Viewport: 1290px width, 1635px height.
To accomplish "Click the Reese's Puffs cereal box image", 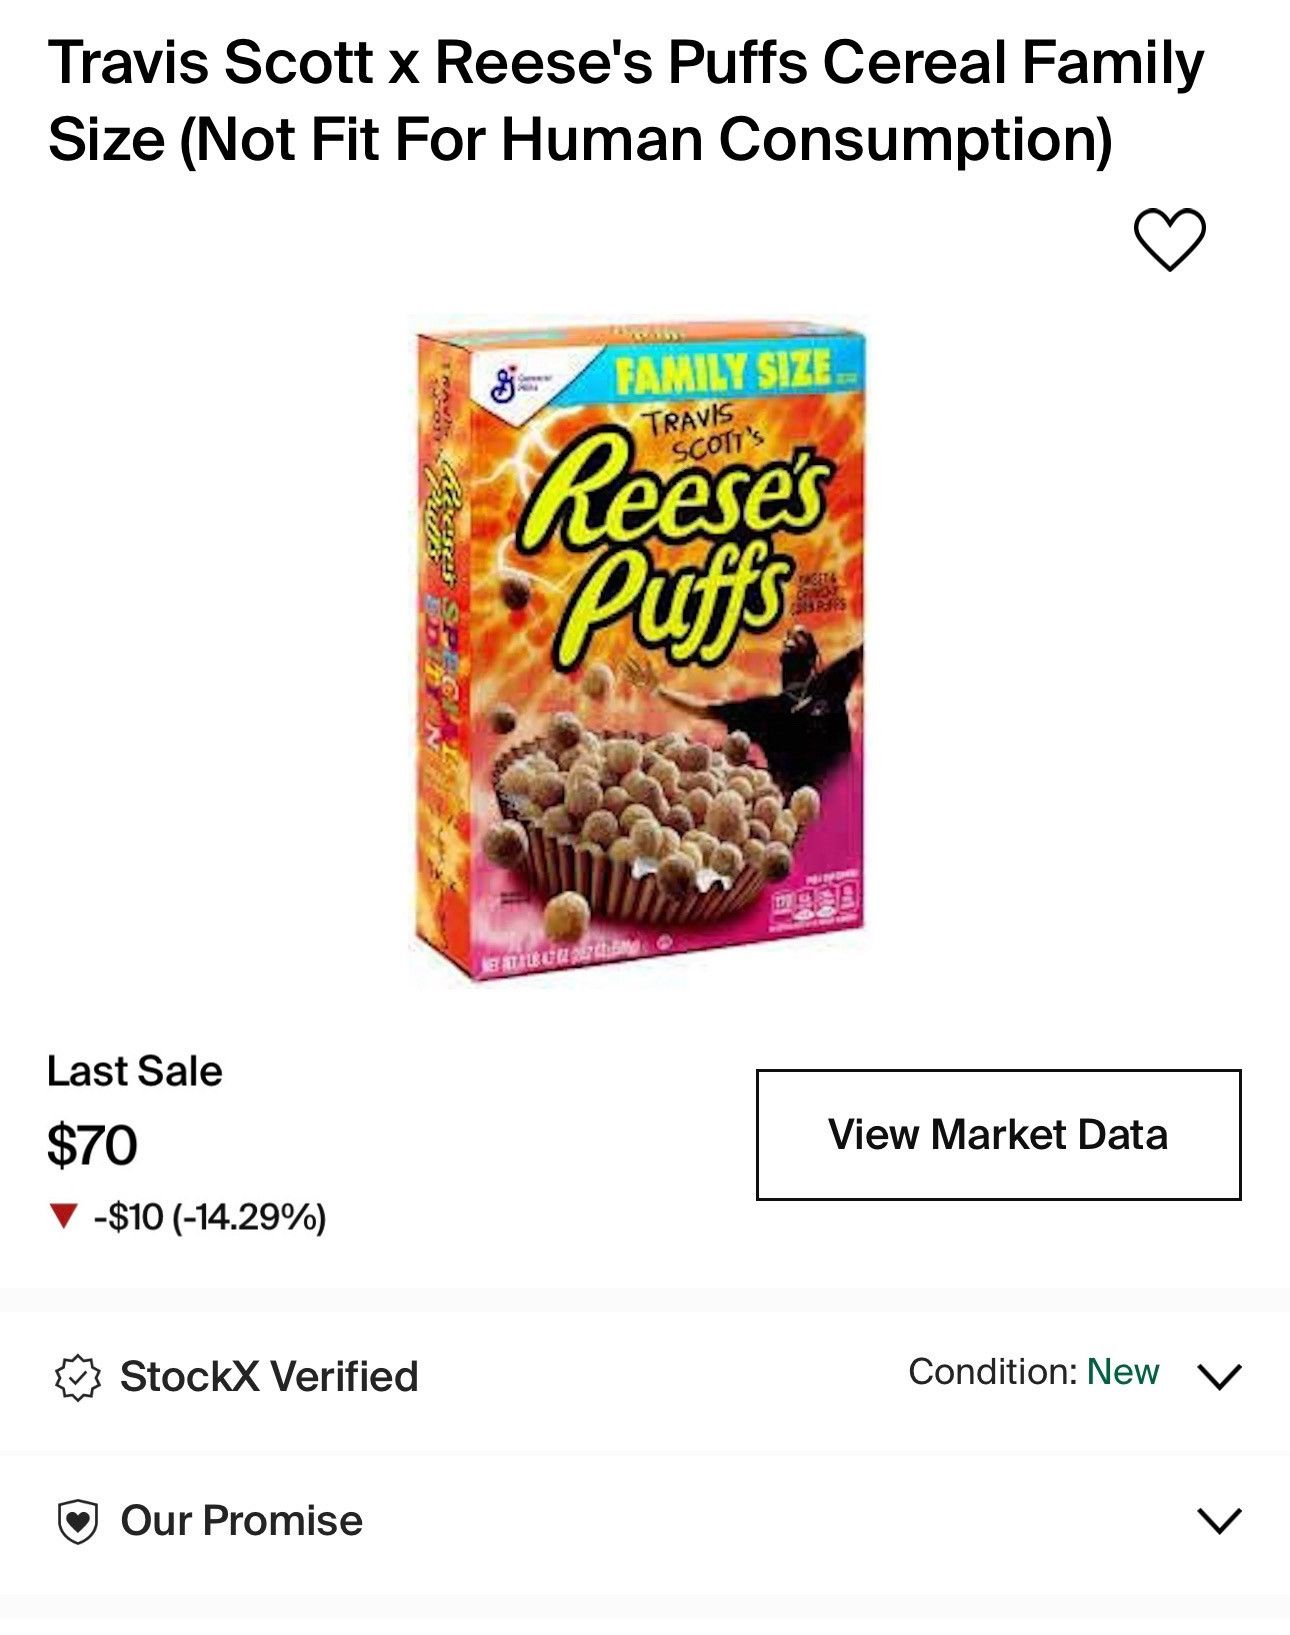I will click(x=640, y=650).
